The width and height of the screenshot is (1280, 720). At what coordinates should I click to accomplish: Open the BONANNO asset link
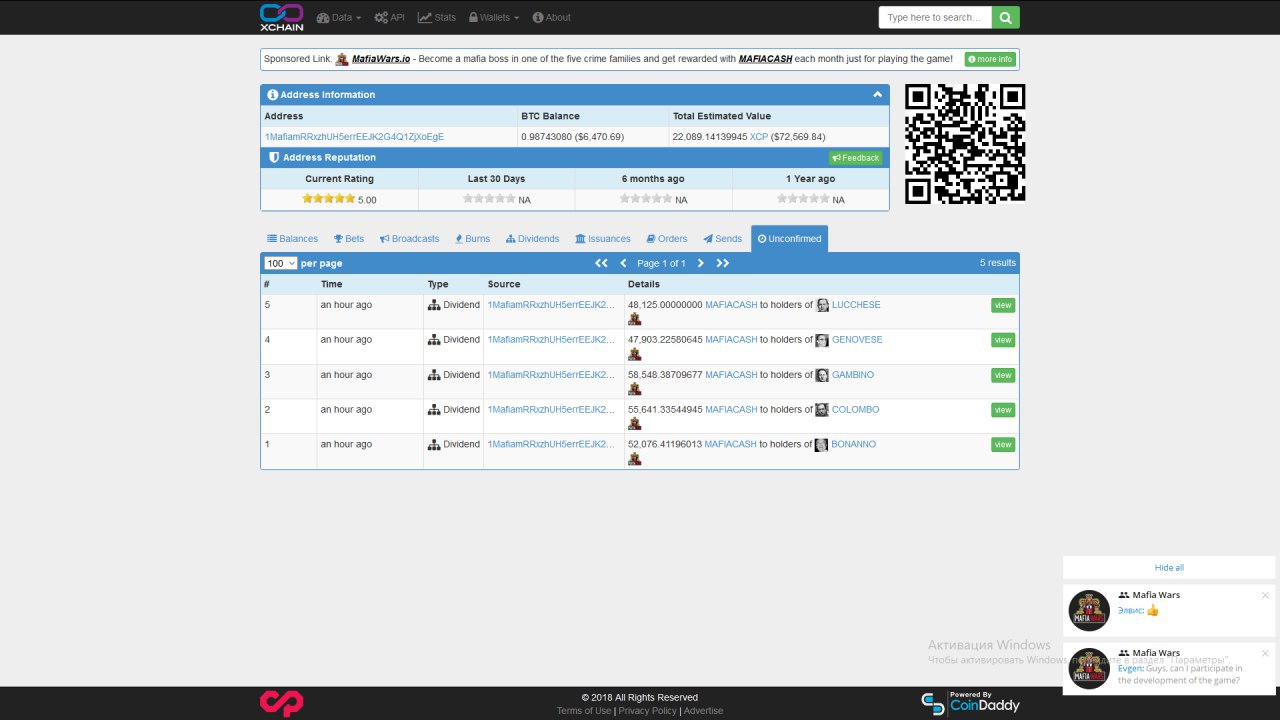[x=853, y=444]
